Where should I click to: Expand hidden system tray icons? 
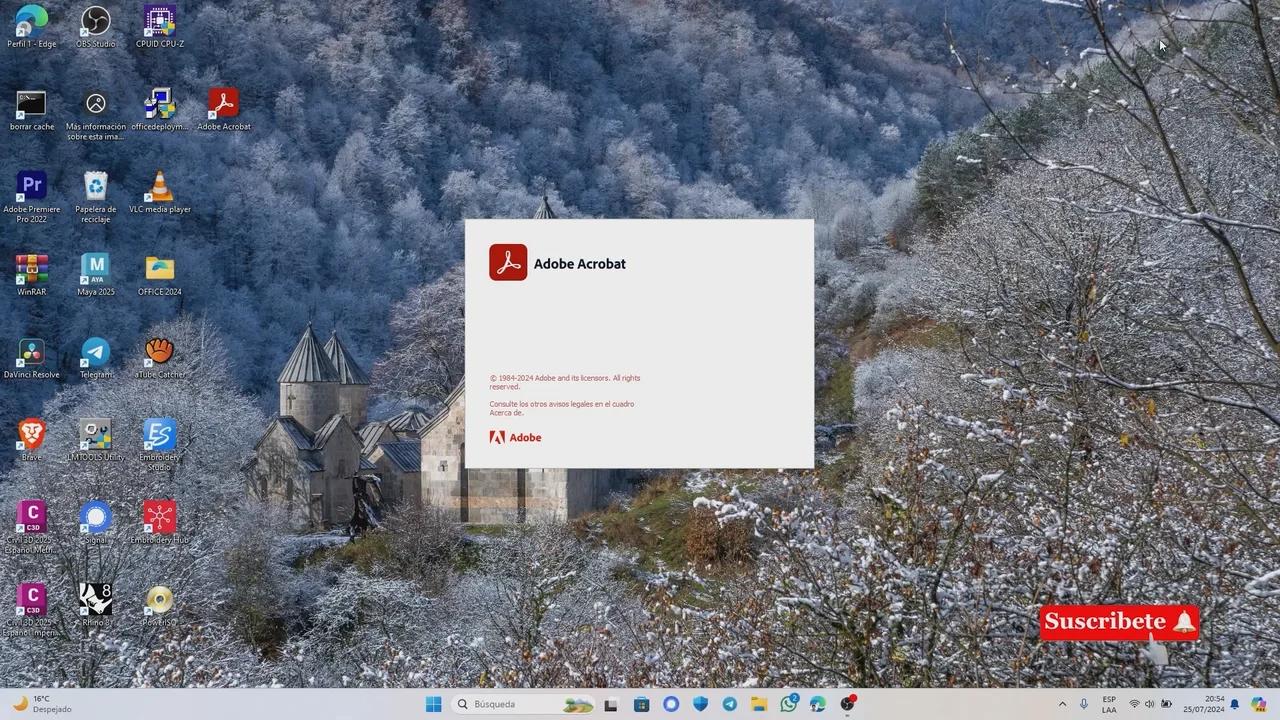1062,704
